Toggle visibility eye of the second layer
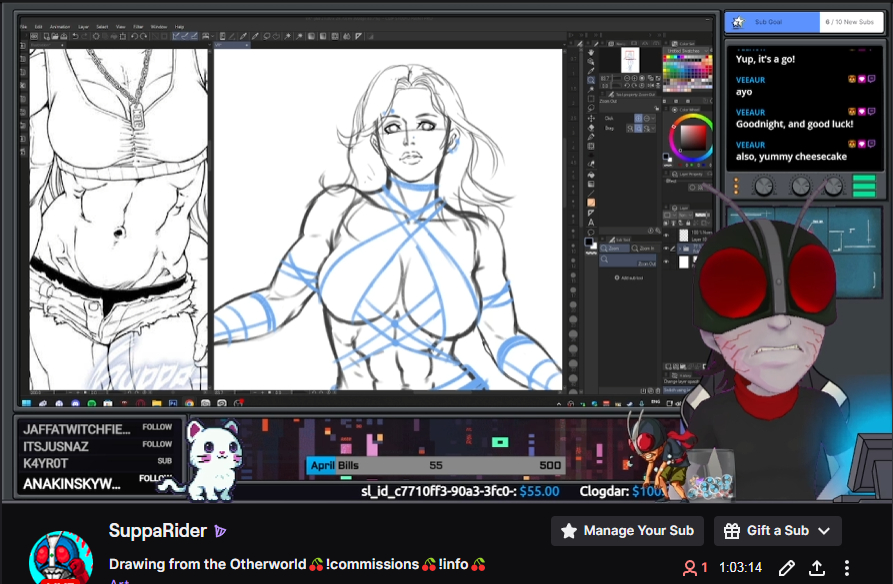893x584 pixels. [667, 248]
